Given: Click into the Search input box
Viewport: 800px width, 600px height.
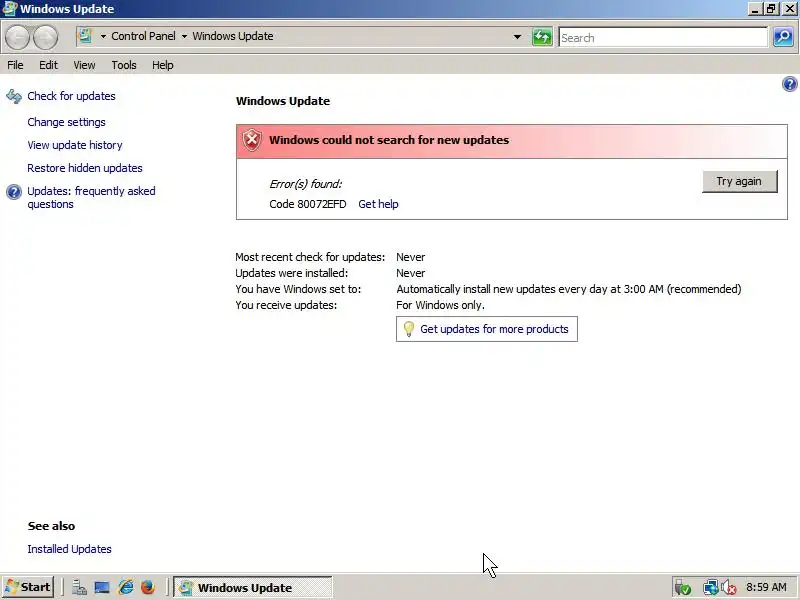Looking at the screenshot, I should 663,38.
